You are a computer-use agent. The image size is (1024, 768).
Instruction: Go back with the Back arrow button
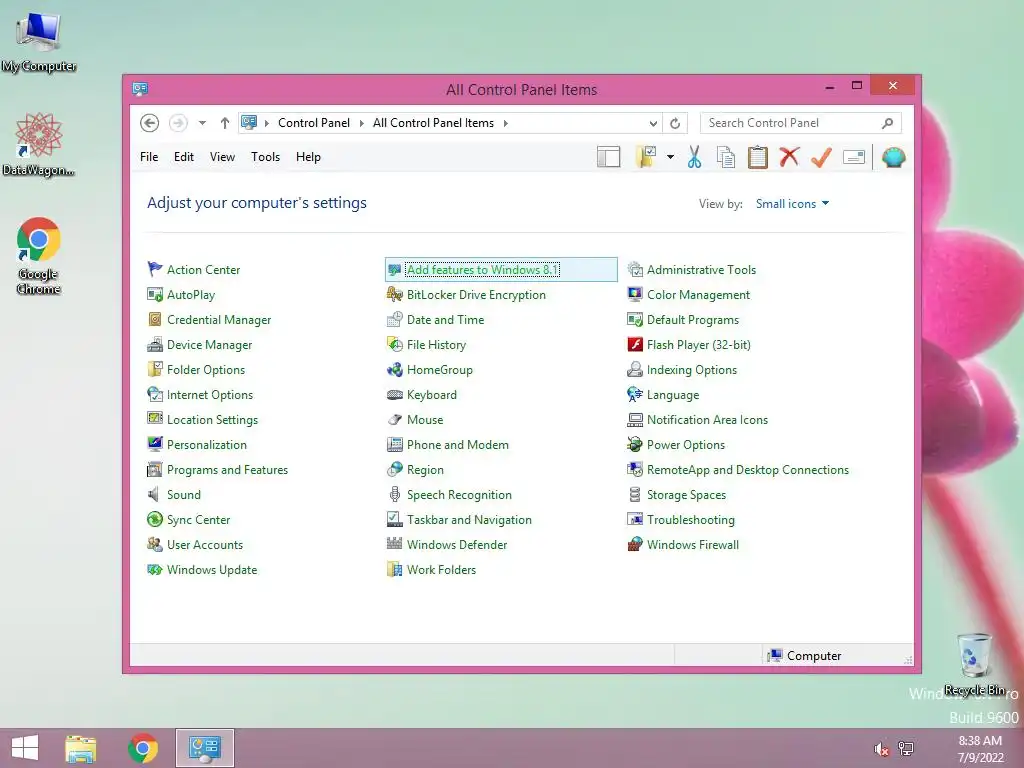150,123
